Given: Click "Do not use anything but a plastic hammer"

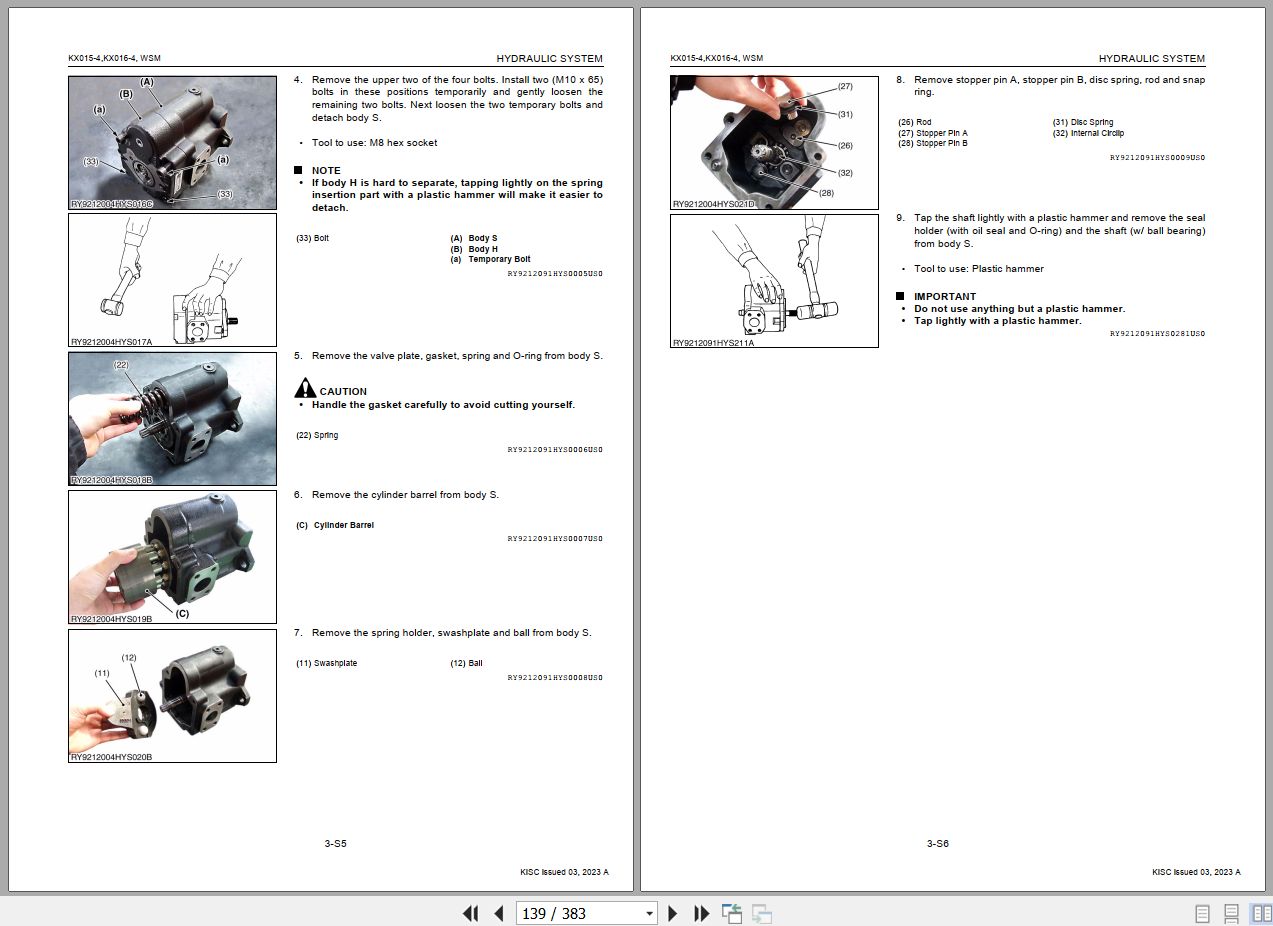Looking at the screenshot, I should 1019,309.
